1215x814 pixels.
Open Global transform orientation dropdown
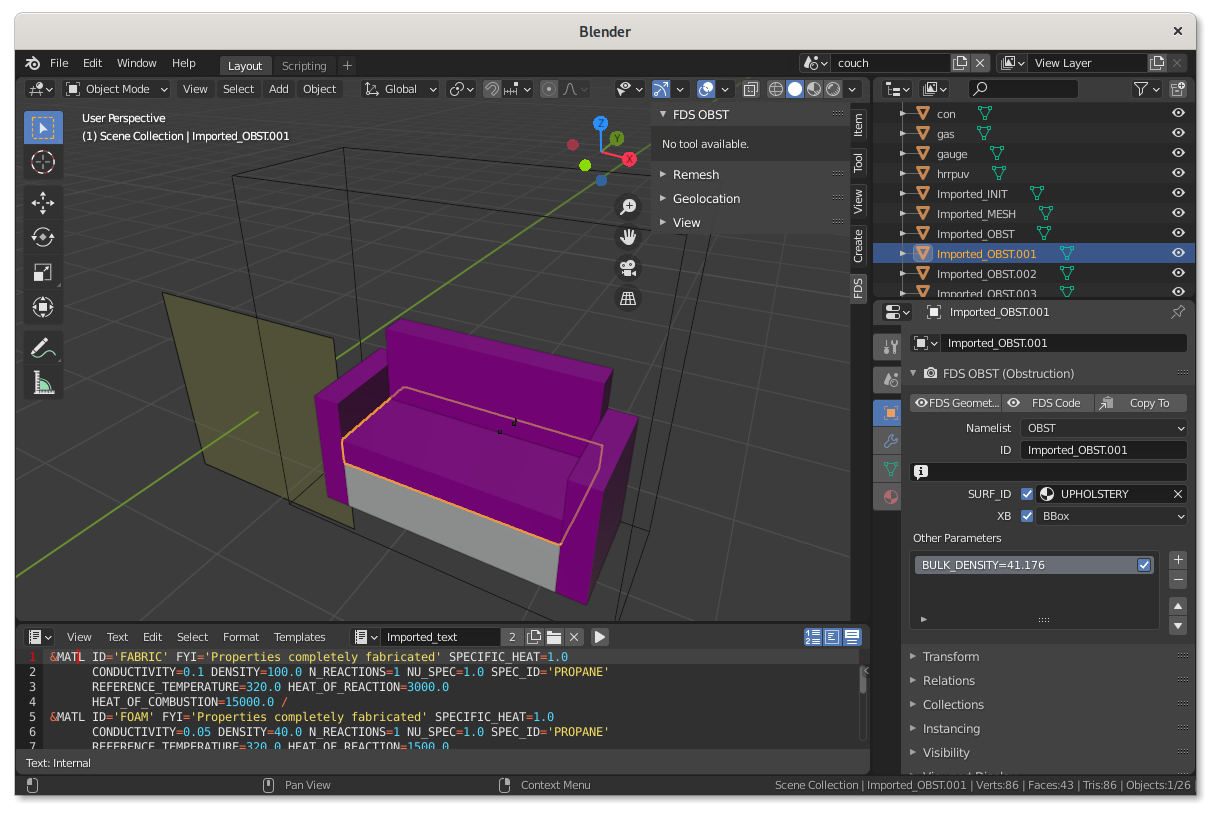coord(400,89)
